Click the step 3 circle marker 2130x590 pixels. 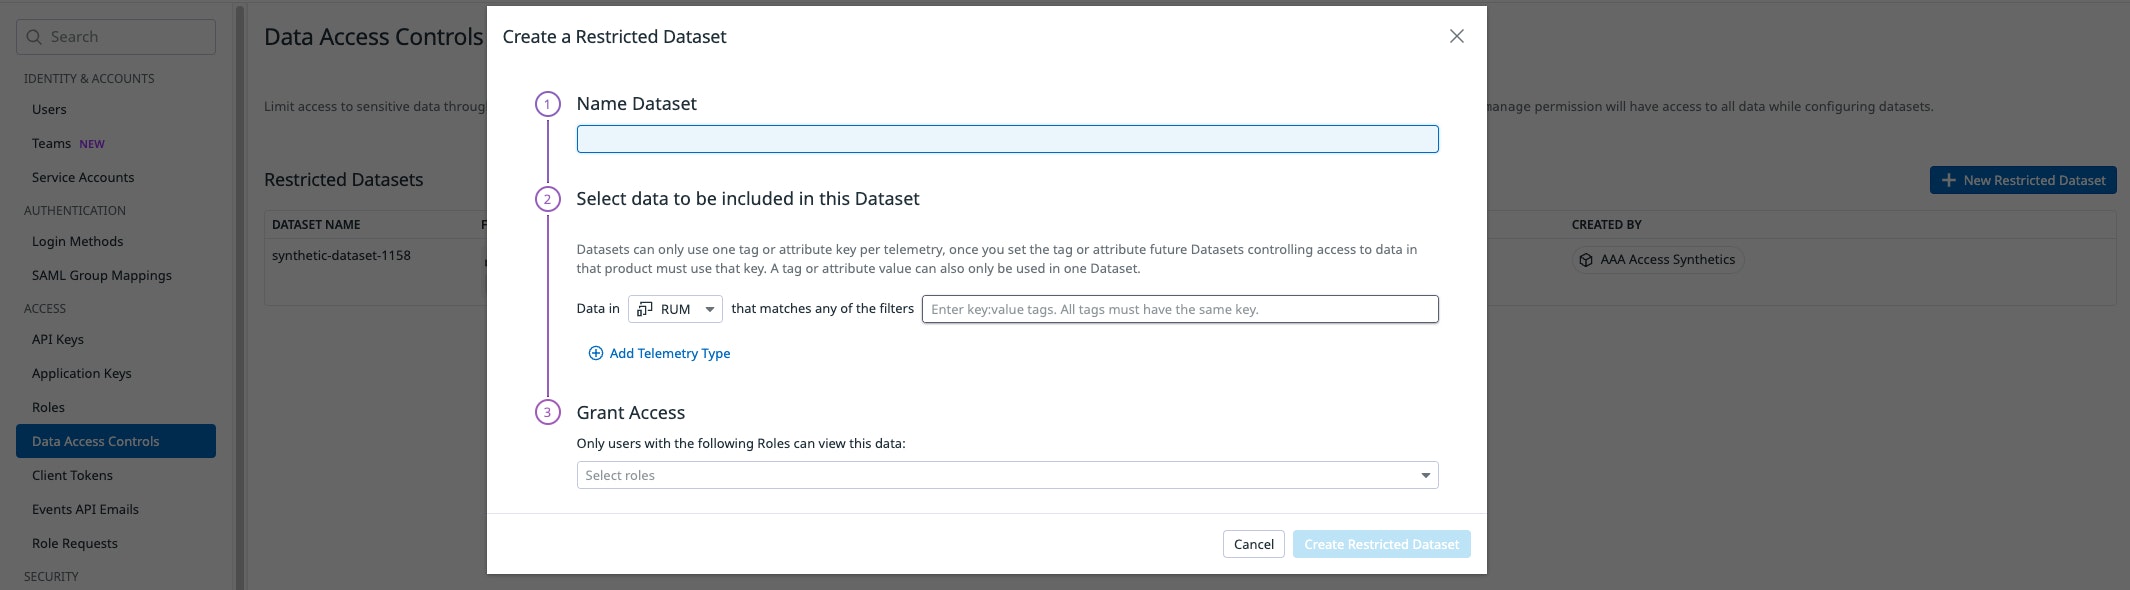coord(547,412)
